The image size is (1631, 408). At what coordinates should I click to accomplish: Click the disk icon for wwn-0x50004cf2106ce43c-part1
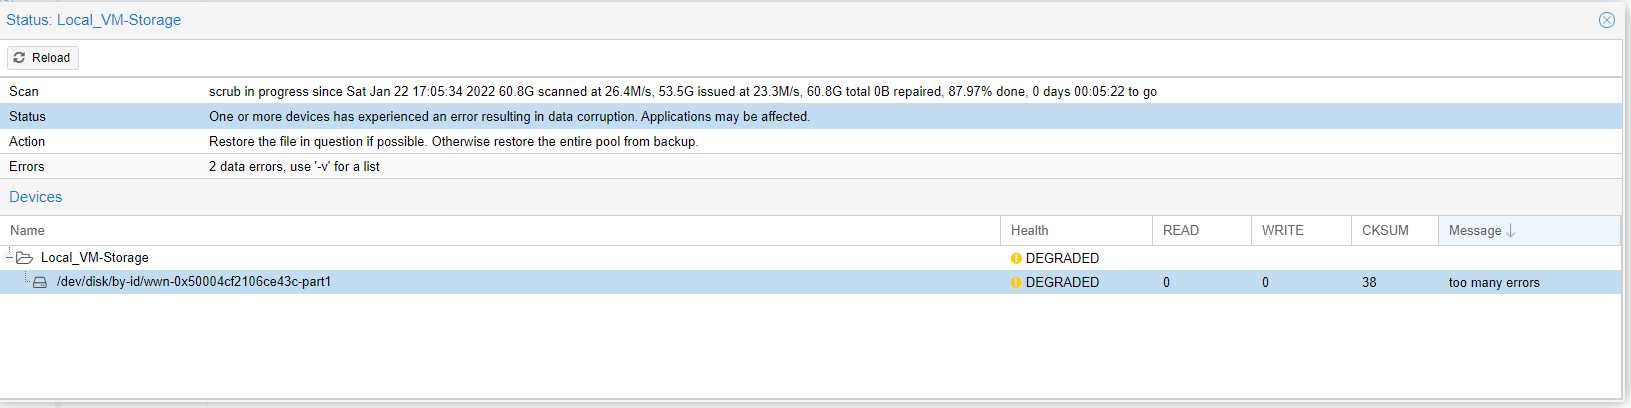pos(40,283)
